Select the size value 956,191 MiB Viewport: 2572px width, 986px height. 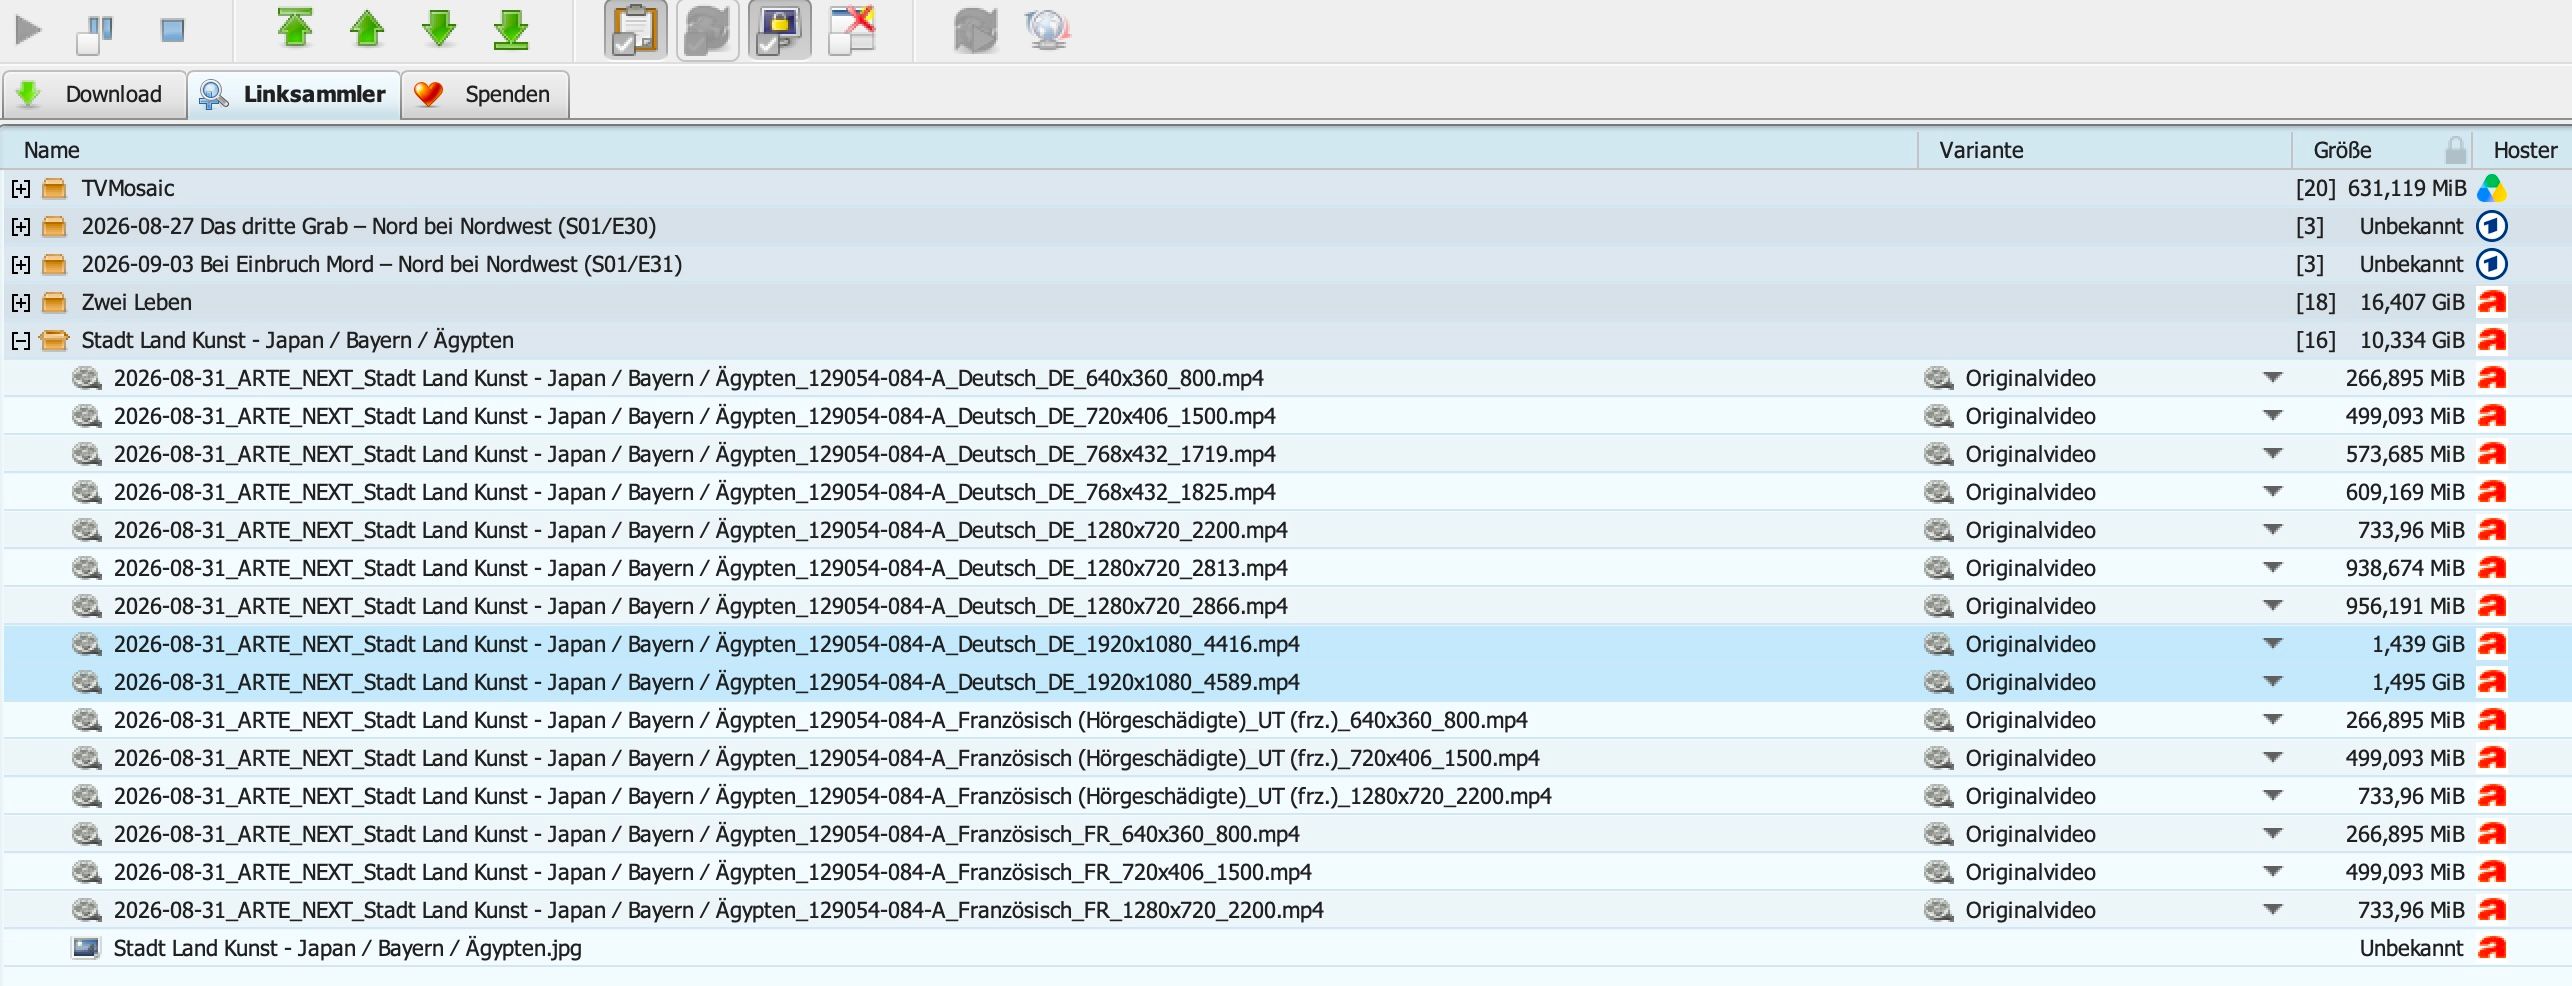point(2405,606)
